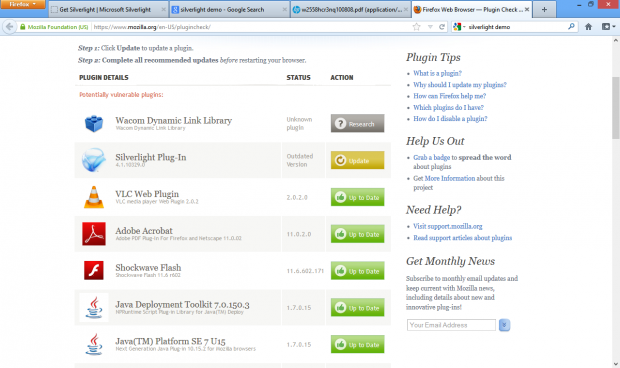Click 'Outdated Version' status text
The height and width of the screenshot is (368, 620).
(300, 160)
